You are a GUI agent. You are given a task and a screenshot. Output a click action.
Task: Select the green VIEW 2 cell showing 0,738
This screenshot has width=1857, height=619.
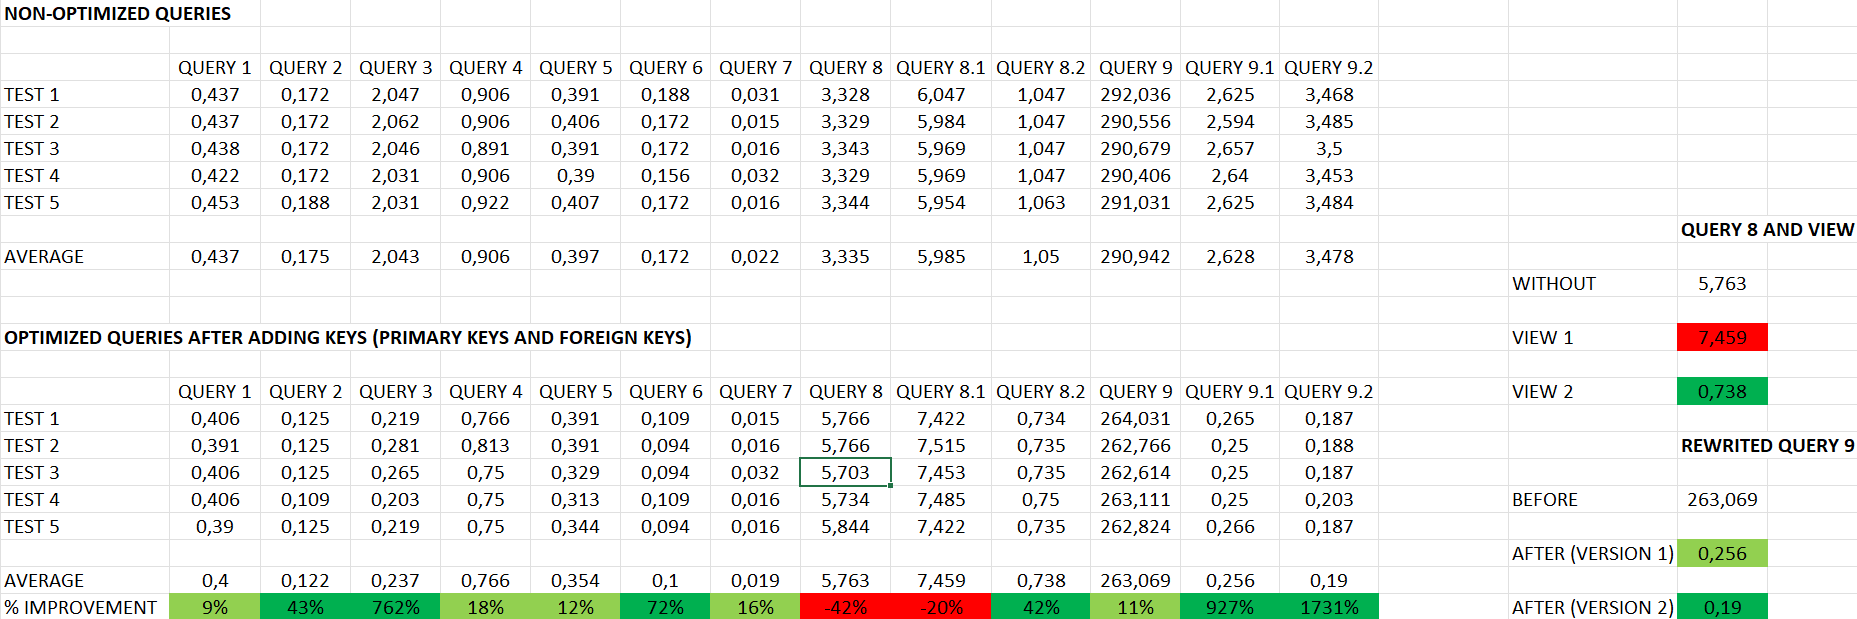pyautogui.click(x=1721, y=392)
